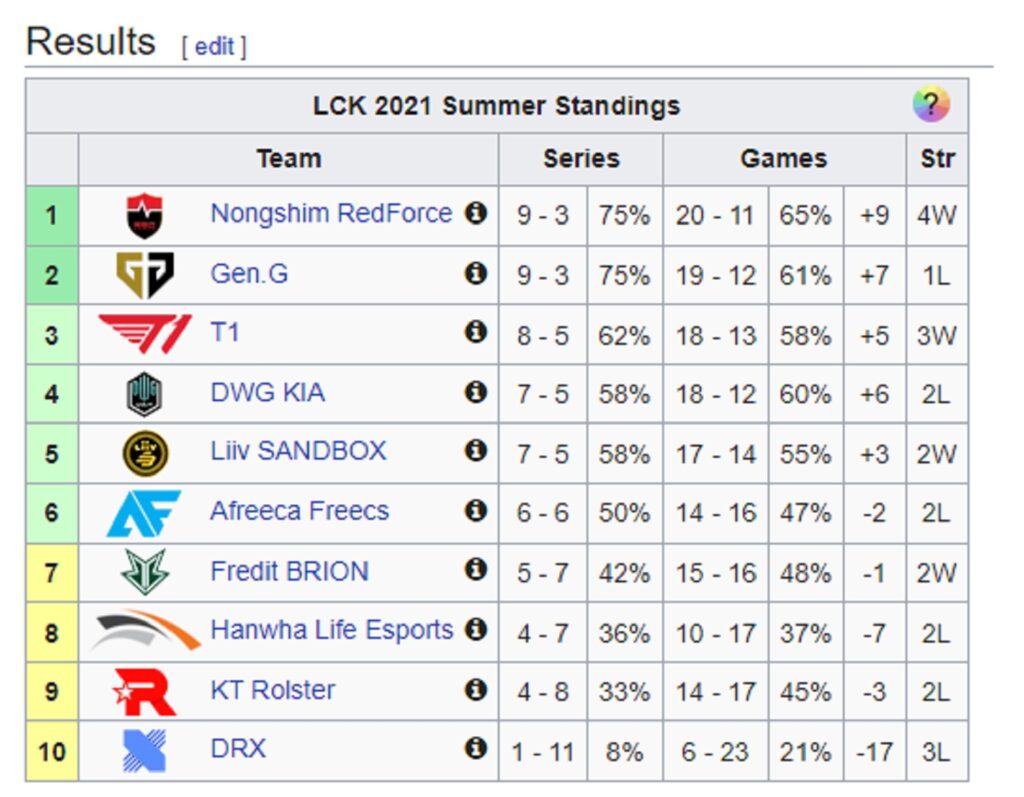Click the DRX info icon
This screenshot has width=1024, height=797.
[x=475, y=748]
